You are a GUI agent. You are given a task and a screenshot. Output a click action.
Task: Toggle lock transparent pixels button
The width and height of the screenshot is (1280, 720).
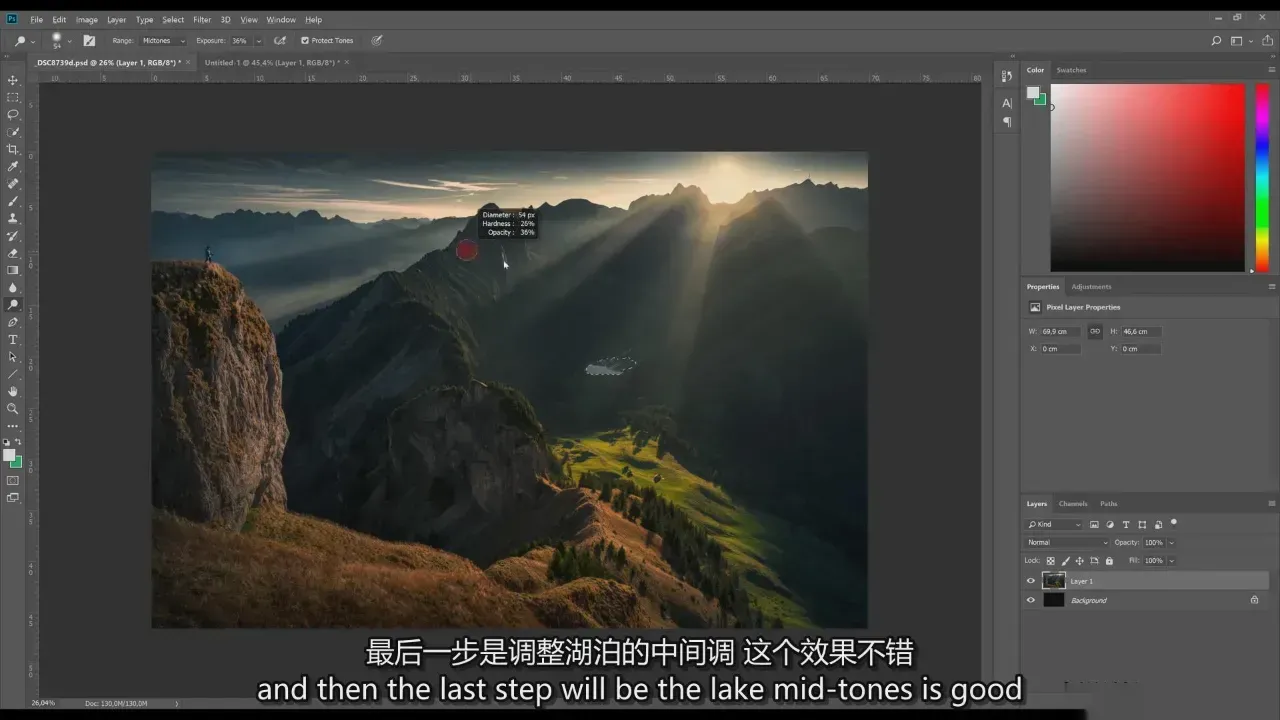pos(1051,561)
